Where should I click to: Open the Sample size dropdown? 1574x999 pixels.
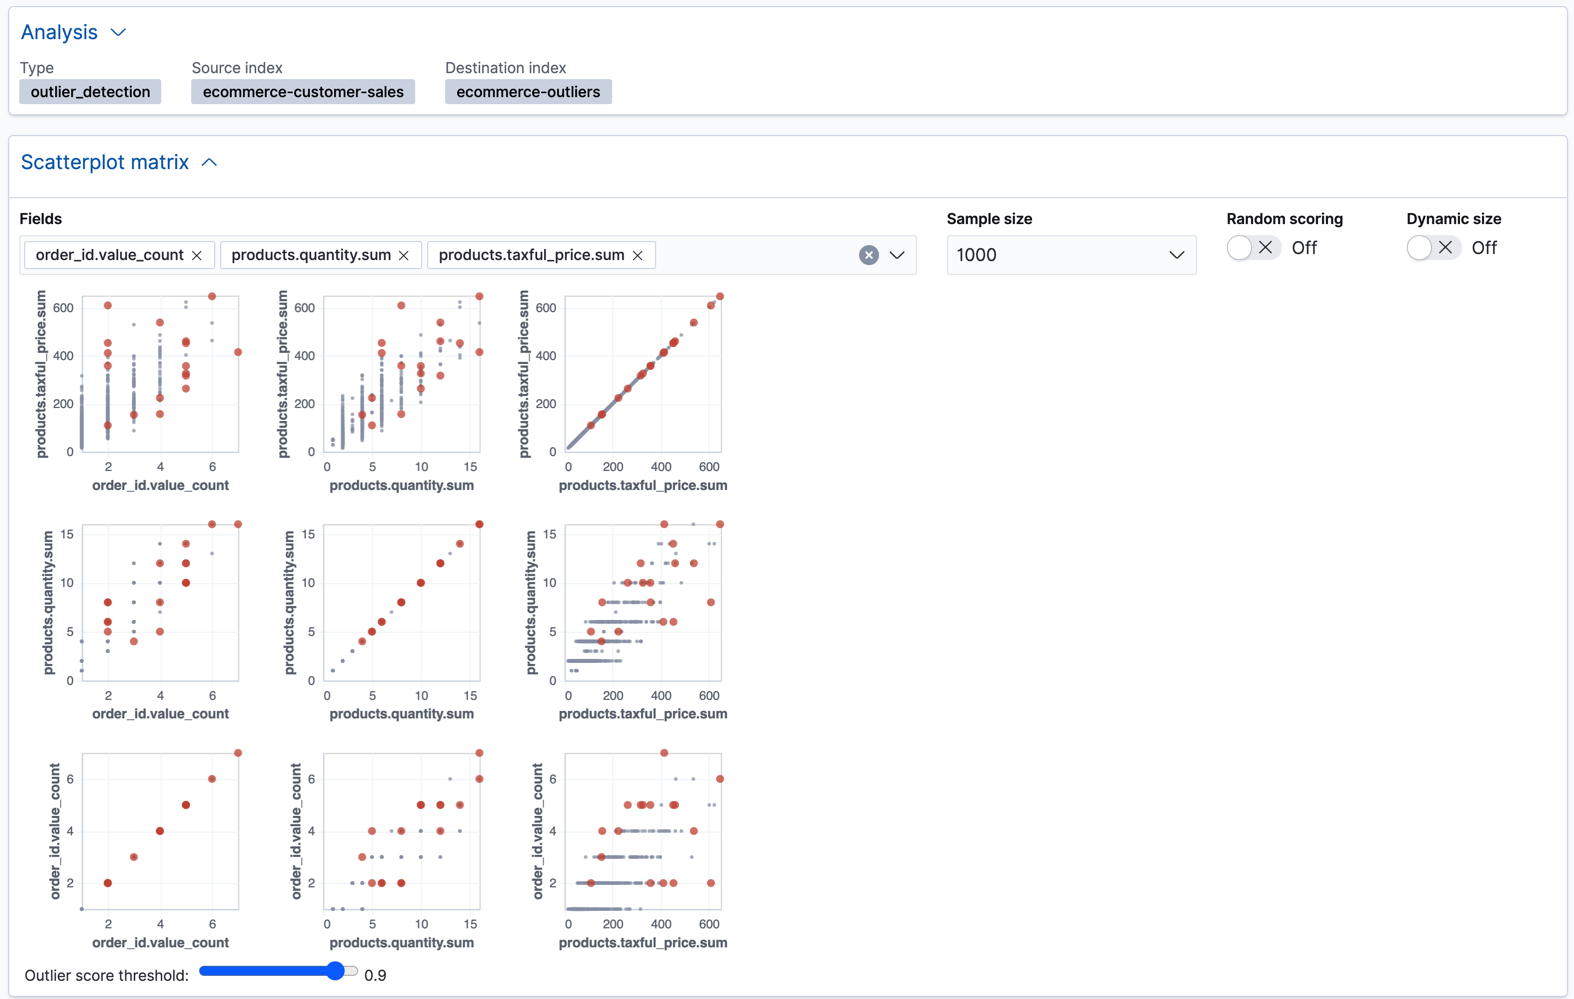click(1070, 255)
